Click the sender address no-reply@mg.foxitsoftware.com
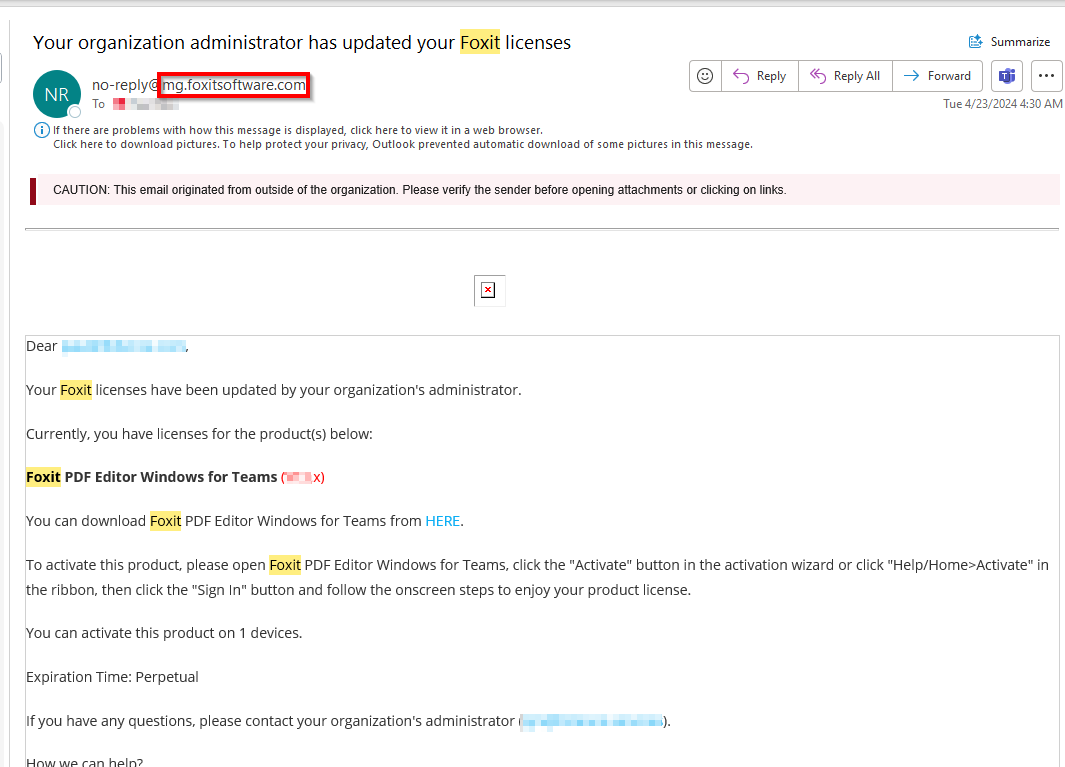Image resolution: width=1065 pixels, height=767 pixels. point(199,85)
